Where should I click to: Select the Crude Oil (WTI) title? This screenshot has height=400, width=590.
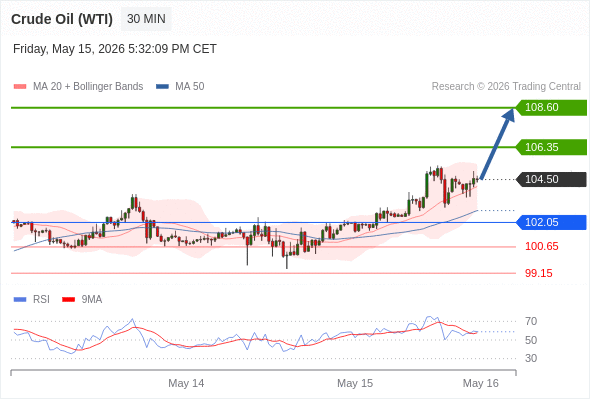(x=62, y=19)
